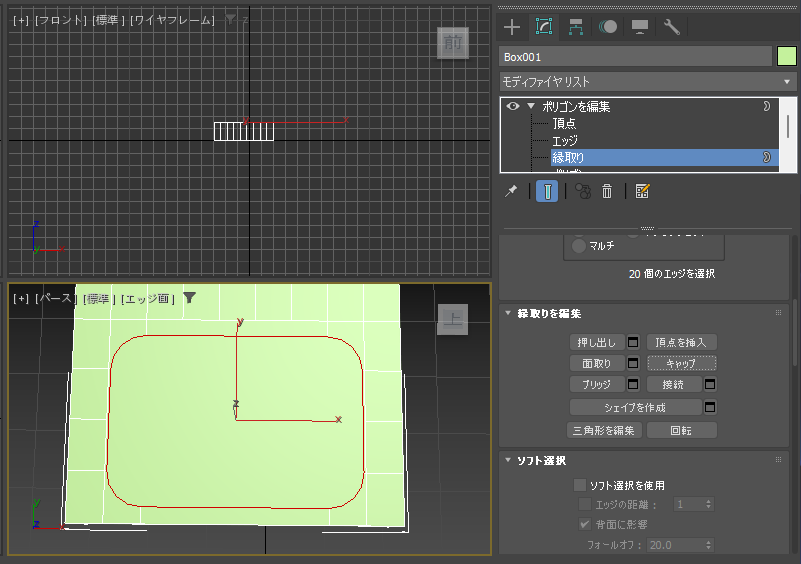The height and width of the screenshot is (564, 801).
Task: Click the 上 ViewCube face
Action: 453,319
